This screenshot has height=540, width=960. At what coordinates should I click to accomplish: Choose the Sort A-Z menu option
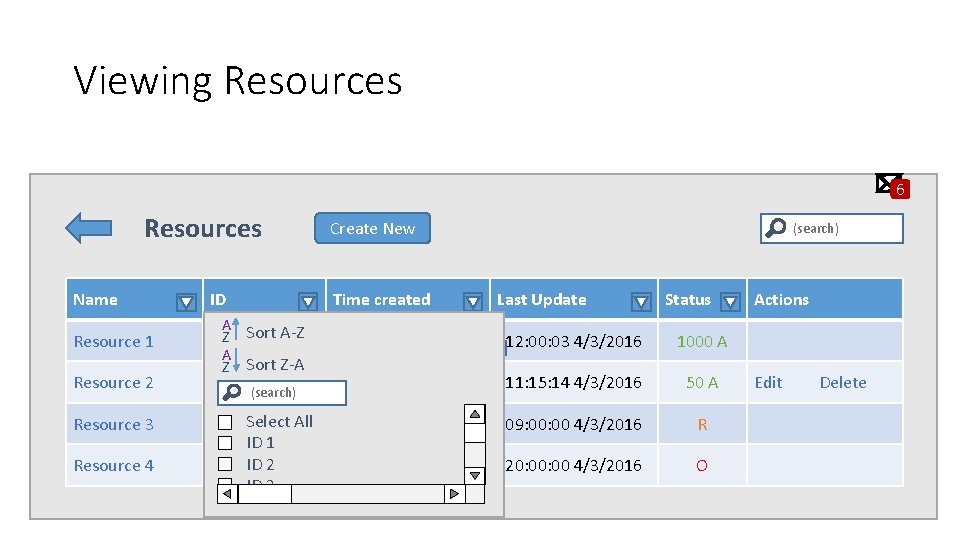pyautogui.click(x=275, y=332)
